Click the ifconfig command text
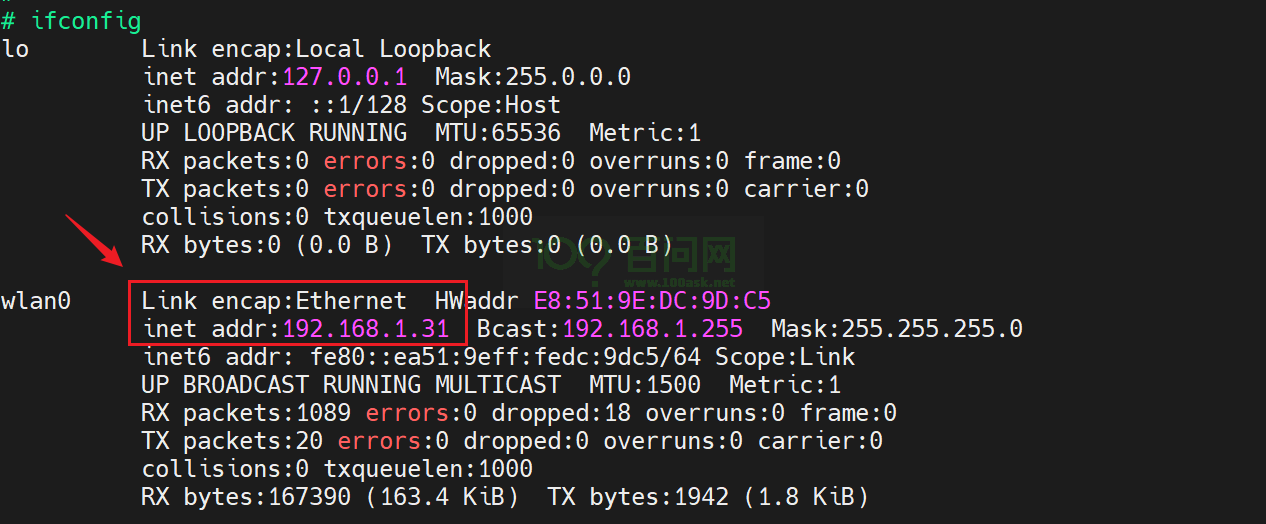Viewport: 1266px width, 524px height. coord(86,20)
